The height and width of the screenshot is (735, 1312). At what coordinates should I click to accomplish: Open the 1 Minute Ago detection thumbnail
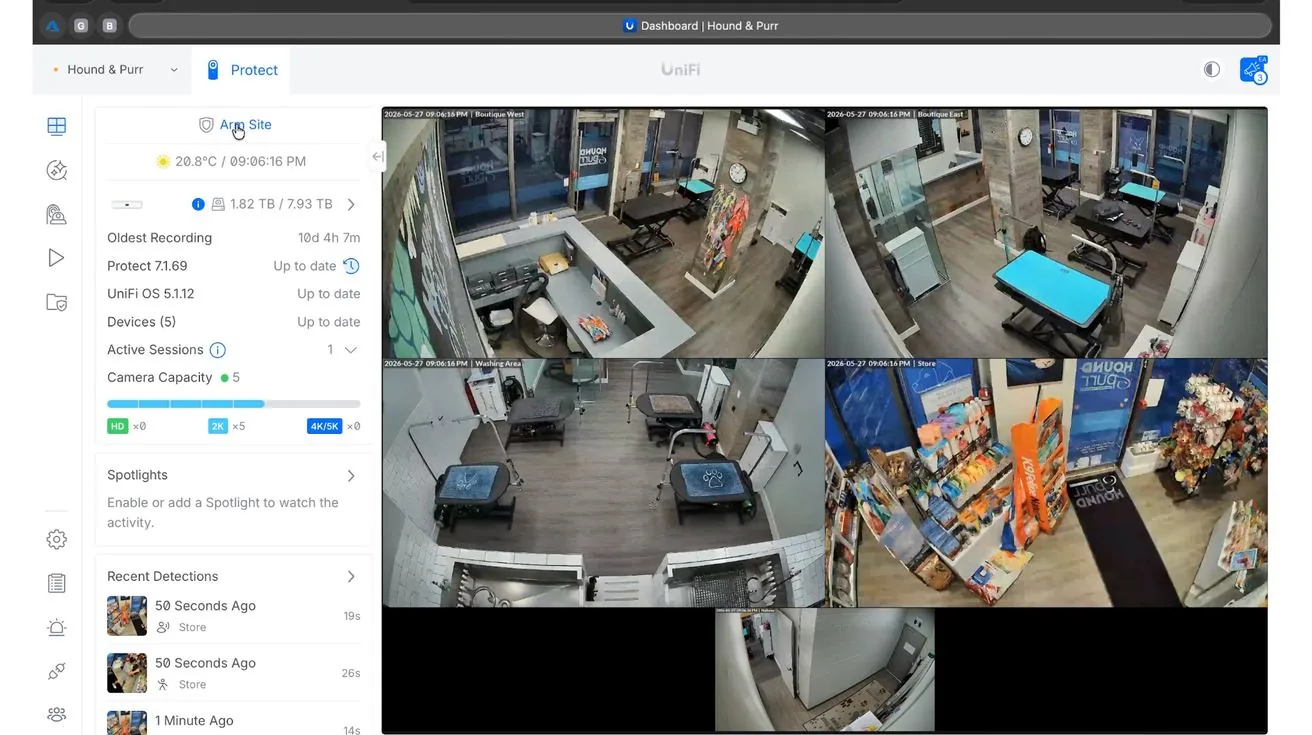[x=127, y=722]
